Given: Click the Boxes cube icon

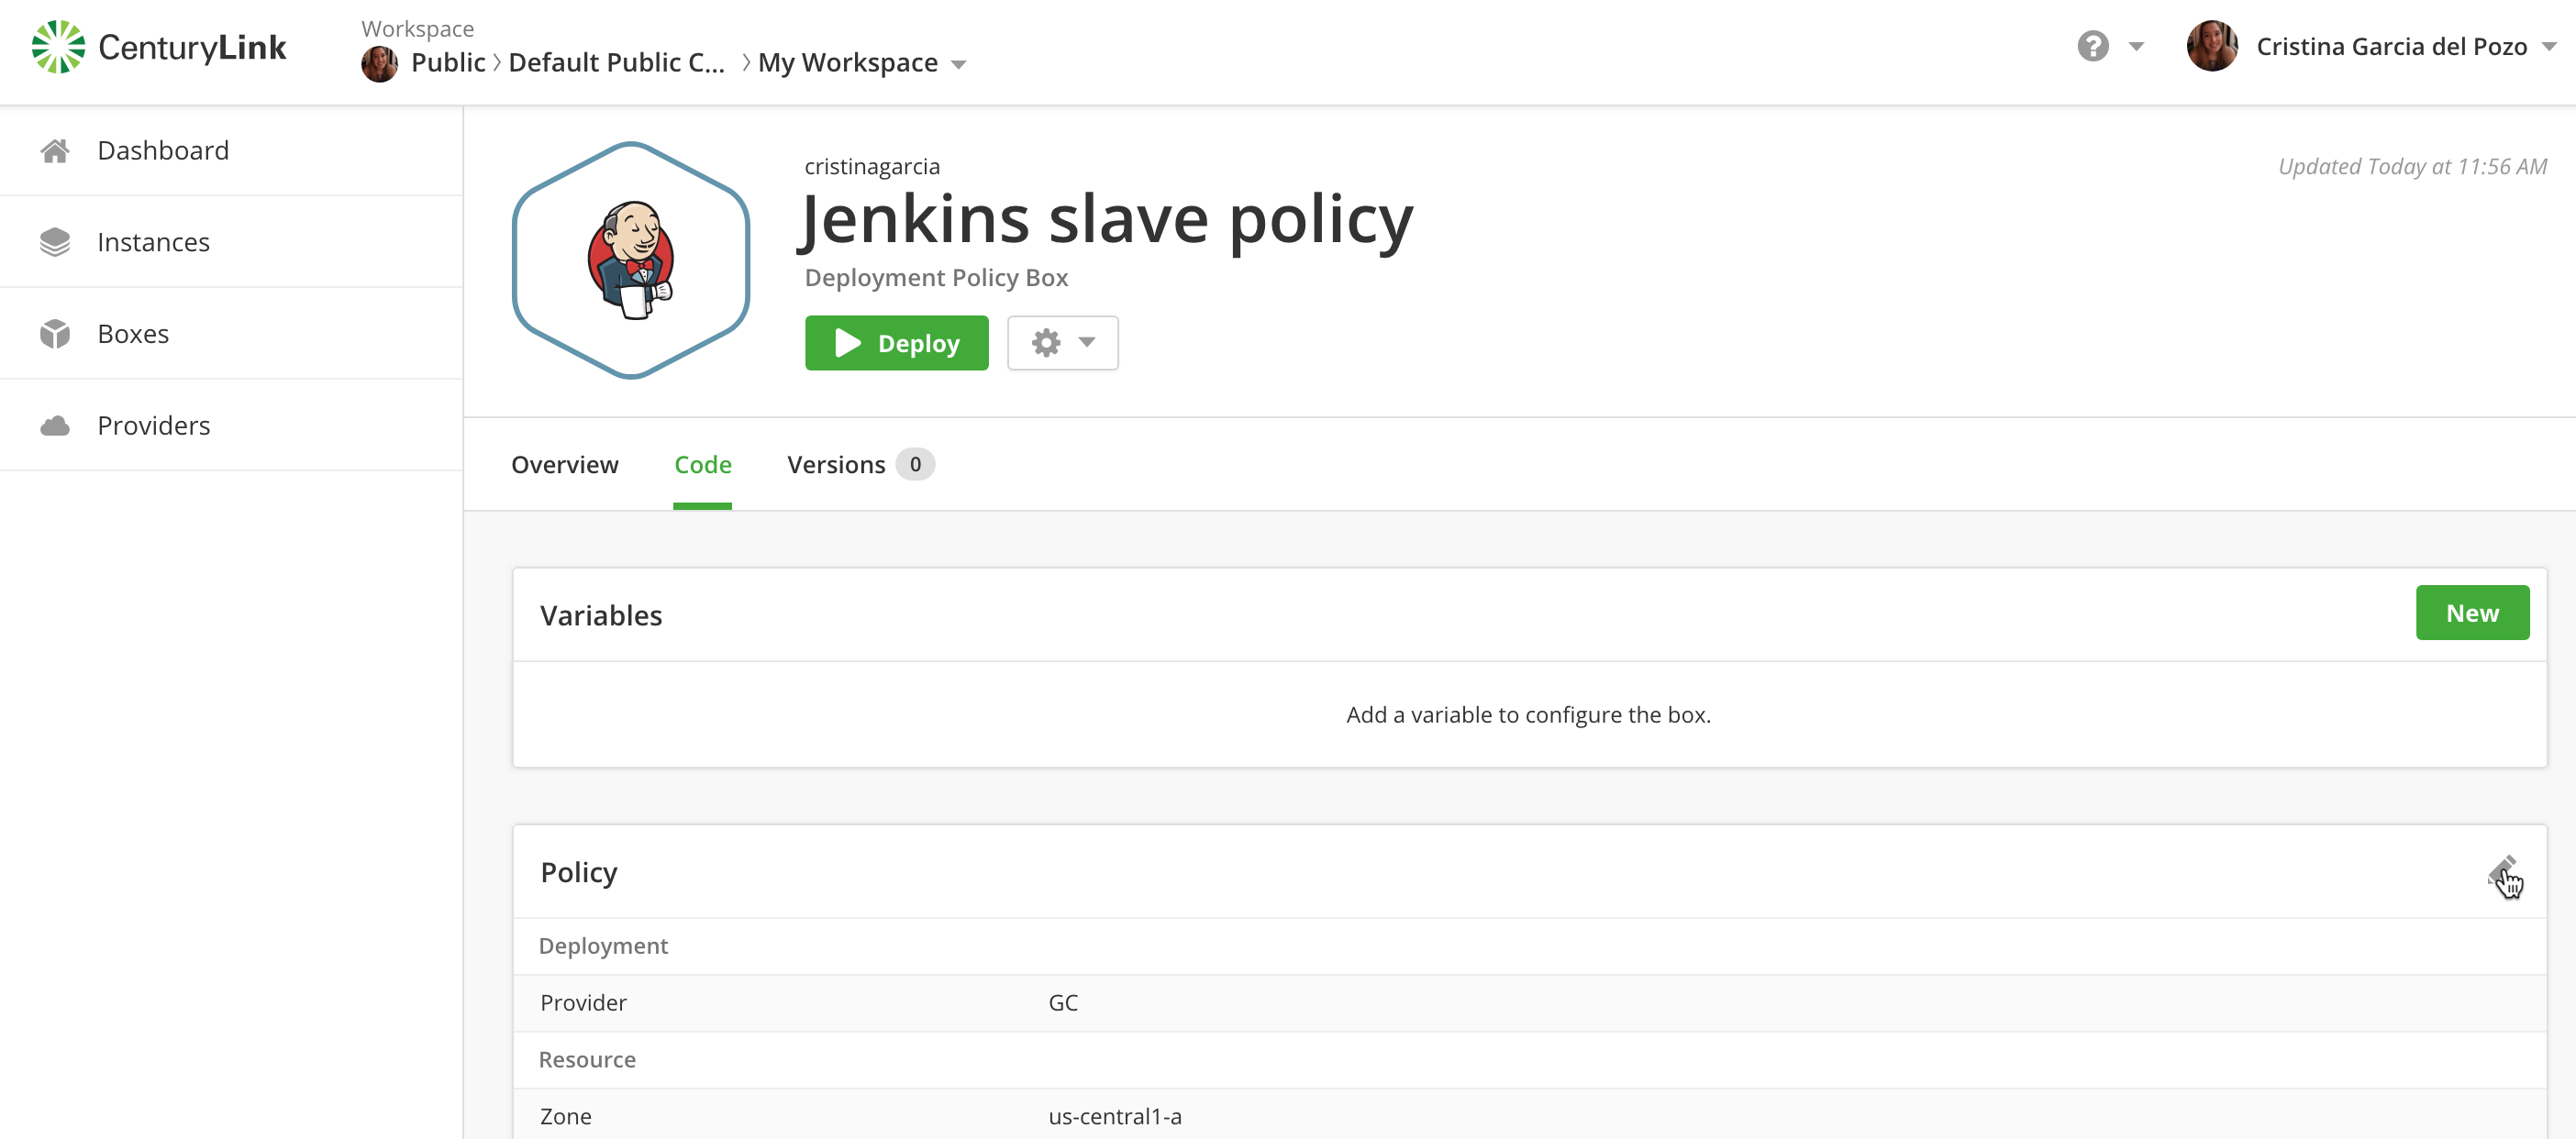Looking at the screenshot, I should tap(55, 334).
